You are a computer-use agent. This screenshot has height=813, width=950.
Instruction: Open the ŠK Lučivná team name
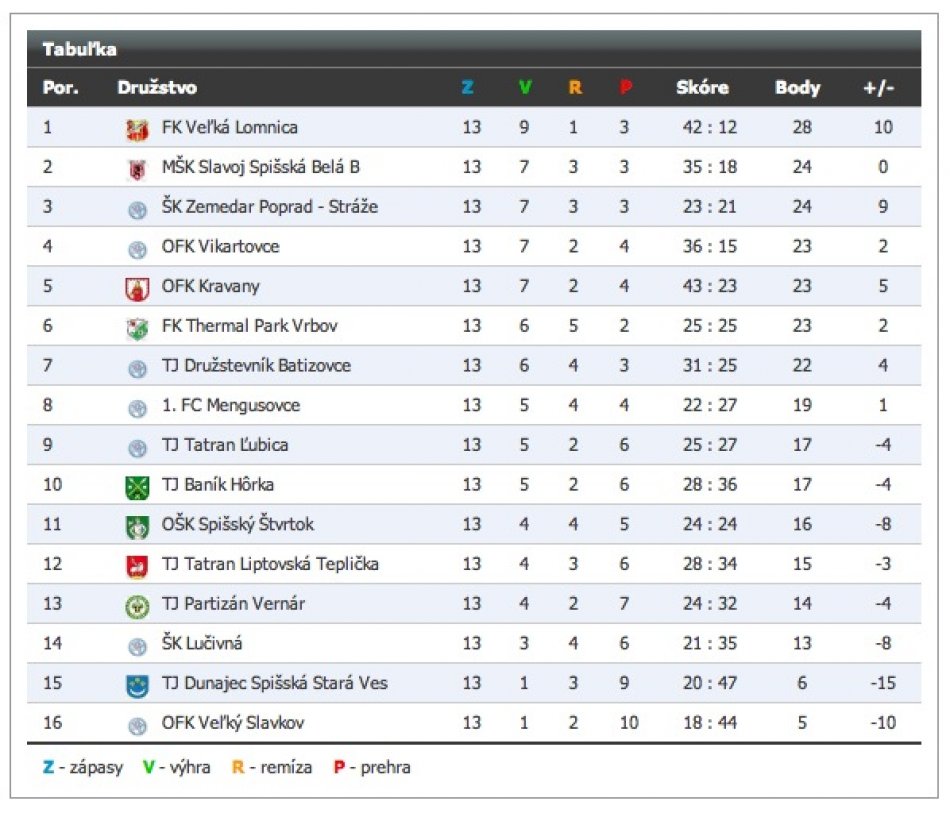(201, 643)
